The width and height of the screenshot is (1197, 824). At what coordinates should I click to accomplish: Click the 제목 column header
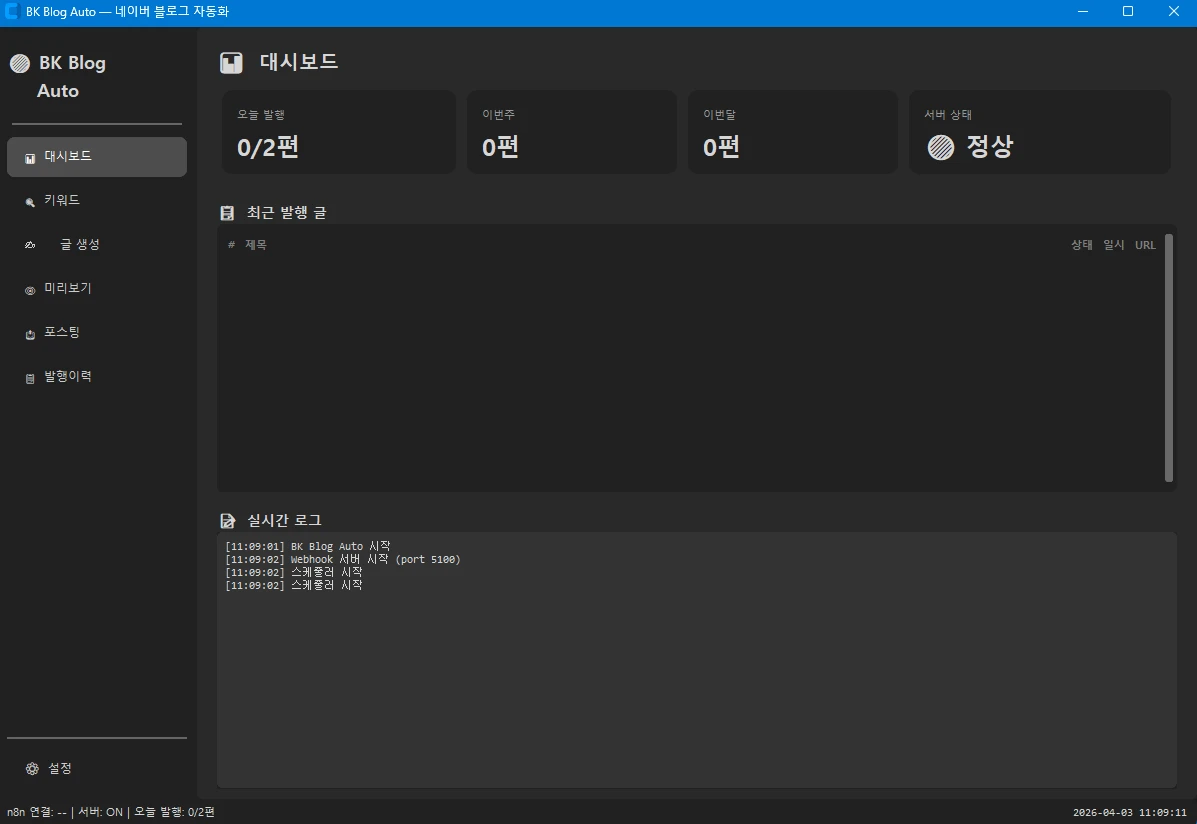click(x=256, y=245)
